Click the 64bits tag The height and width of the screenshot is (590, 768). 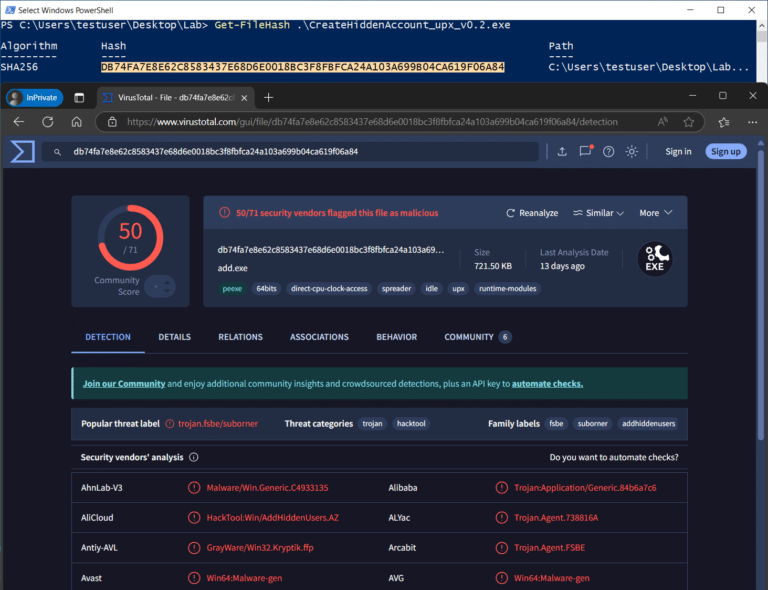tap(266, 289)
